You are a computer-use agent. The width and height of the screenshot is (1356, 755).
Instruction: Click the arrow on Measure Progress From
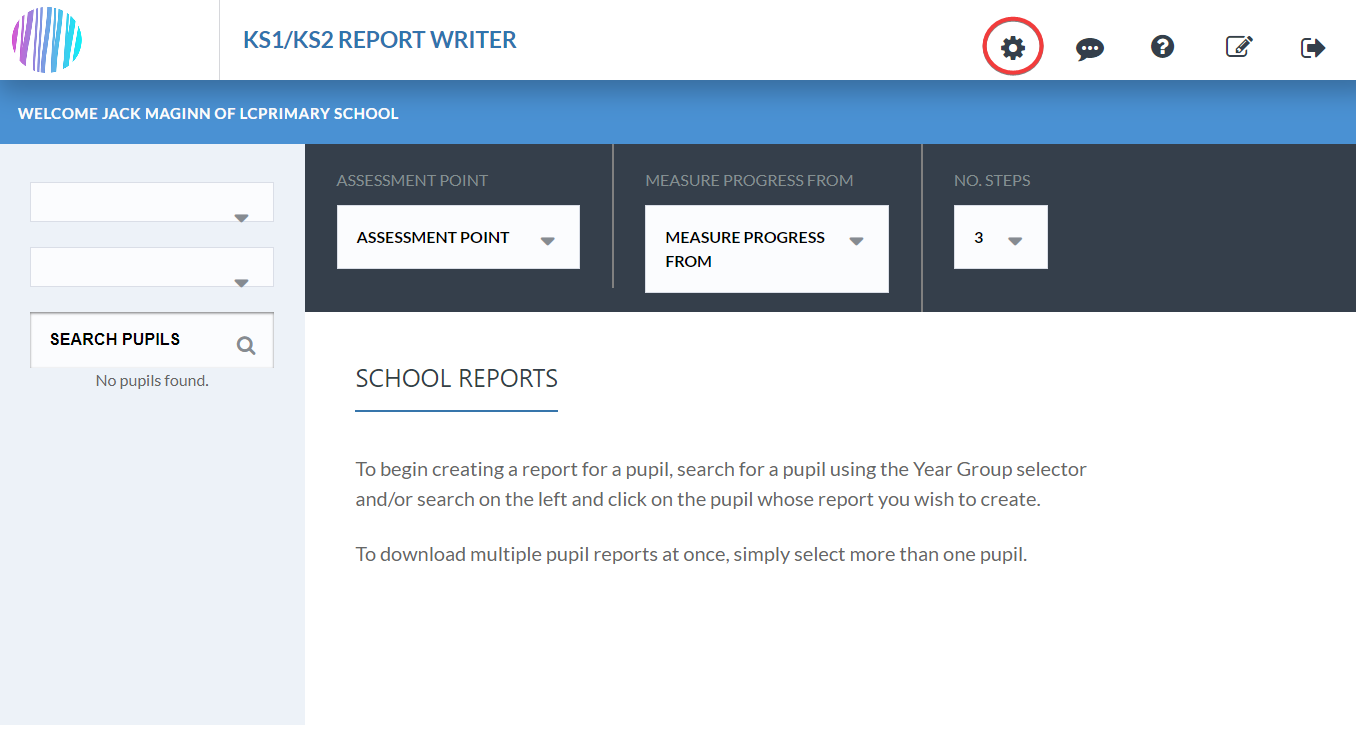(x=856, y=241)
